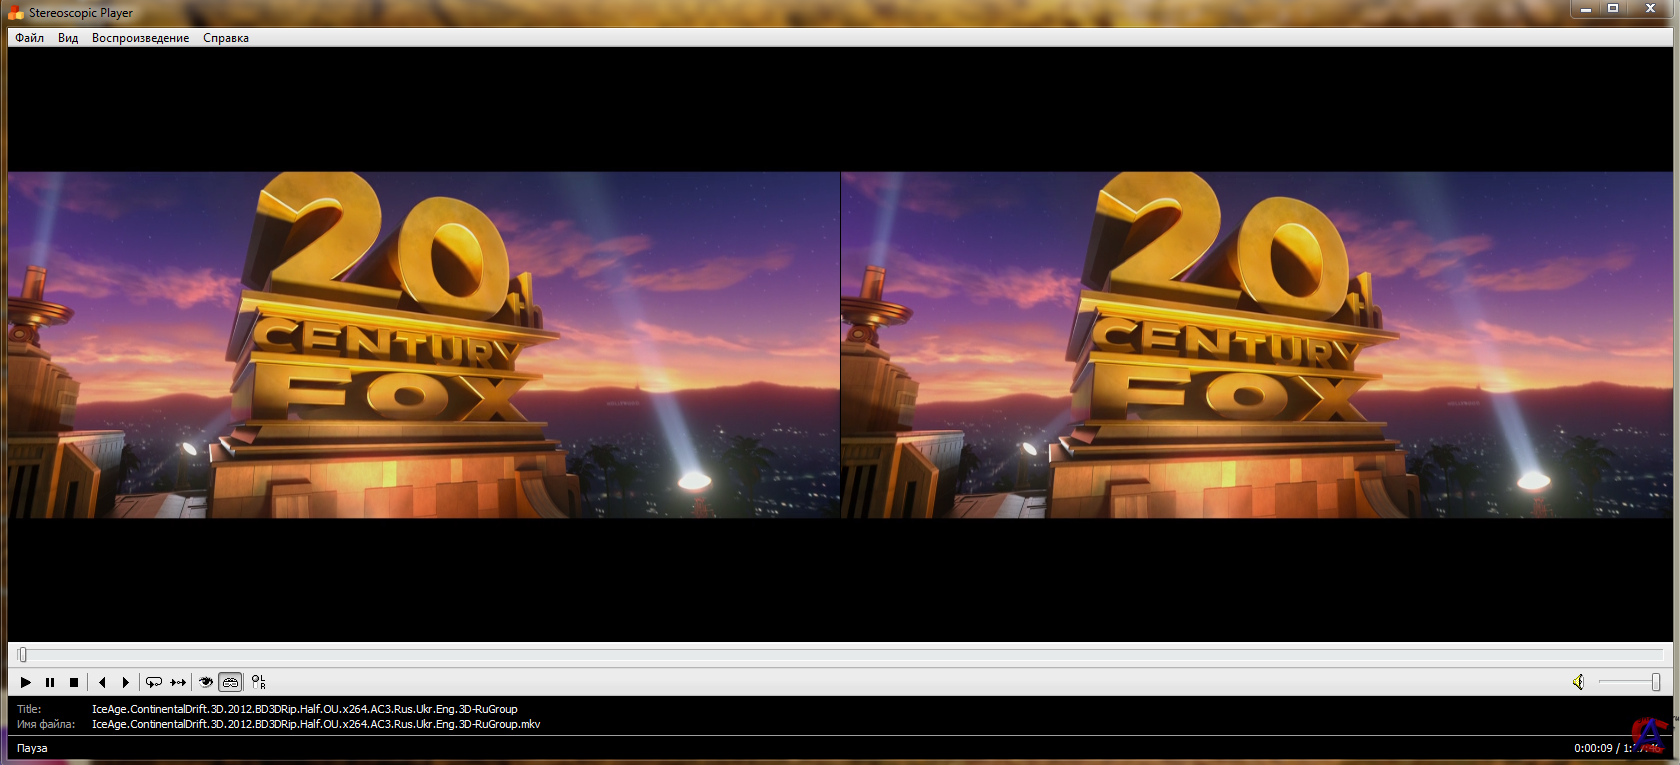This screenshot has width=1680, height=765.
Task: Open the Вид menu
Action: pyautogui.click(x=68, y=38)
